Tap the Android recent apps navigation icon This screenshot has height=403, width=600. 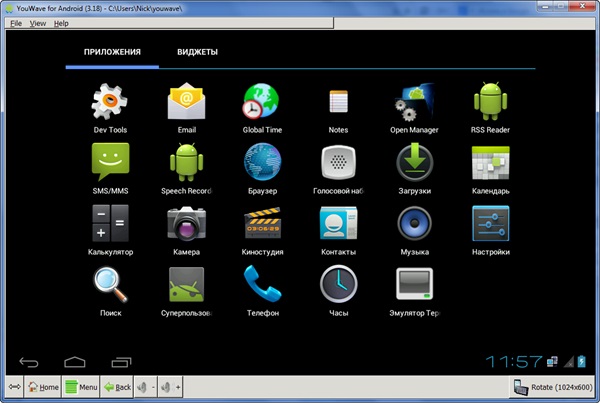pos(121,360)
